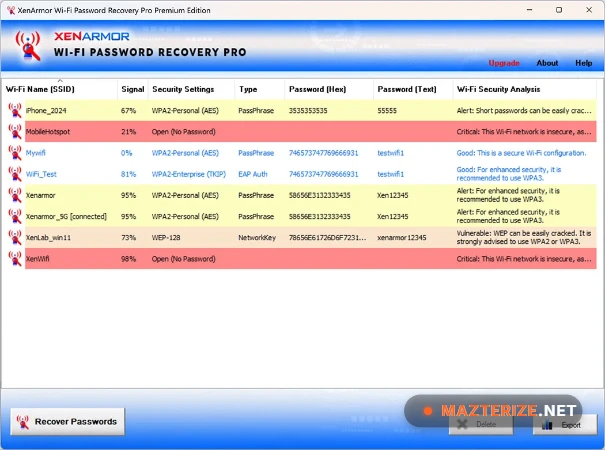The image size is (605, 450).
Task: Start recovery with Recover Passwords button
Action: [x=68, y=421]
